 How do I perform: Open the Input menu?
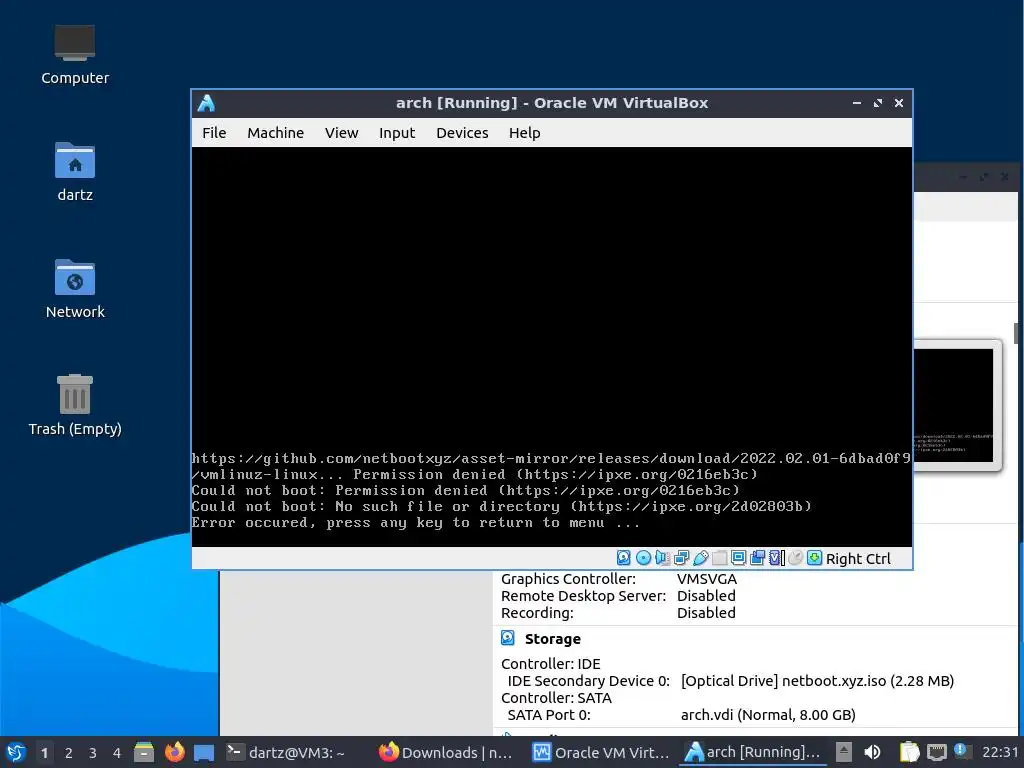(397, 133)
